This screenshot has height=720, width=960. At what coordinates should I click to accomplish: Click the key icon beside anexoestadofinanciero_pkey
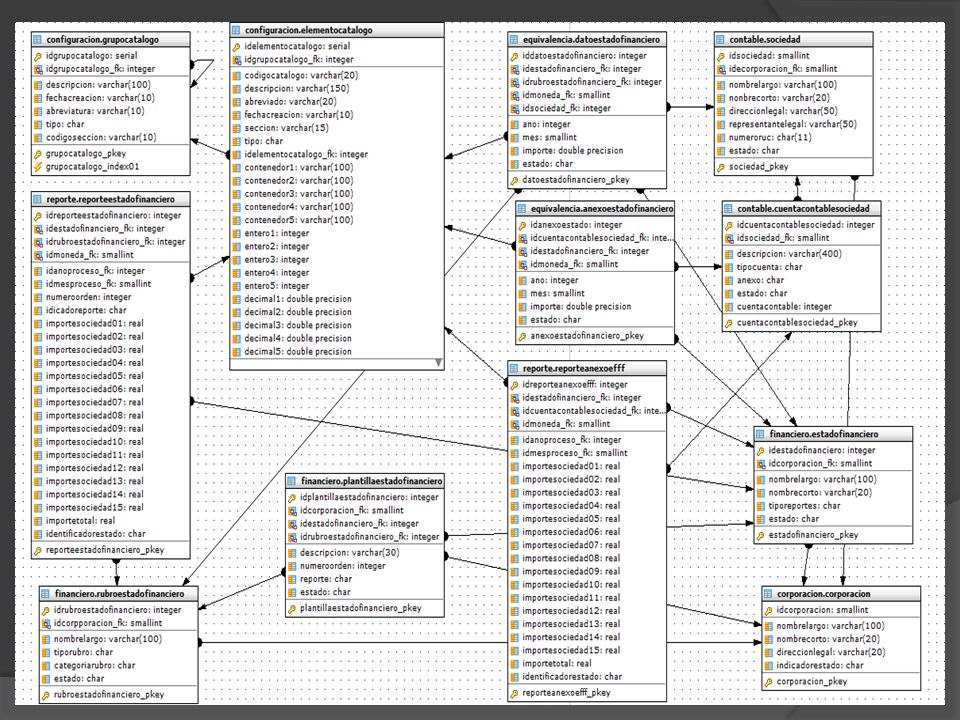522,336
